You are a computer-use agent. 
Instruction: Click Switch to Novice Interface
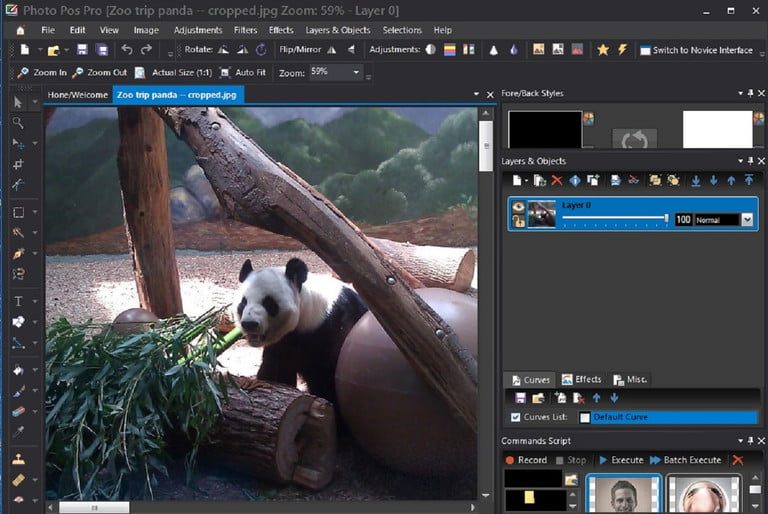coord(696,50)
